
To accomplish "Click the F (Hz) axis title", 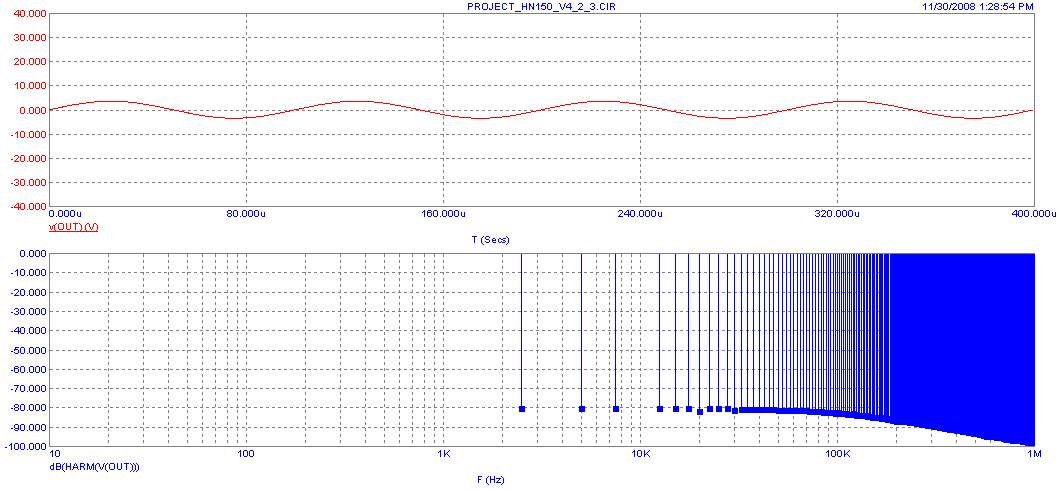I will click(491, 479).
